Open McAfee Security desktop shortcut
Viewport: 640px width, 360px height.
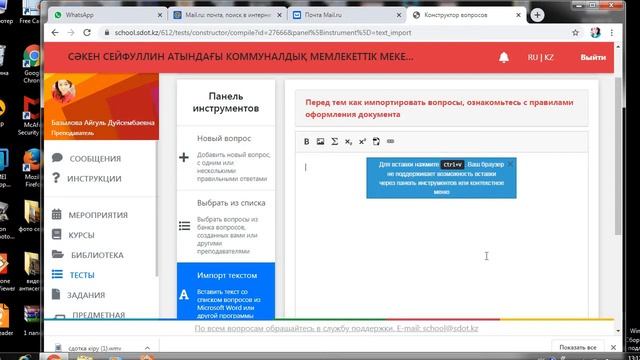(29, 116)
